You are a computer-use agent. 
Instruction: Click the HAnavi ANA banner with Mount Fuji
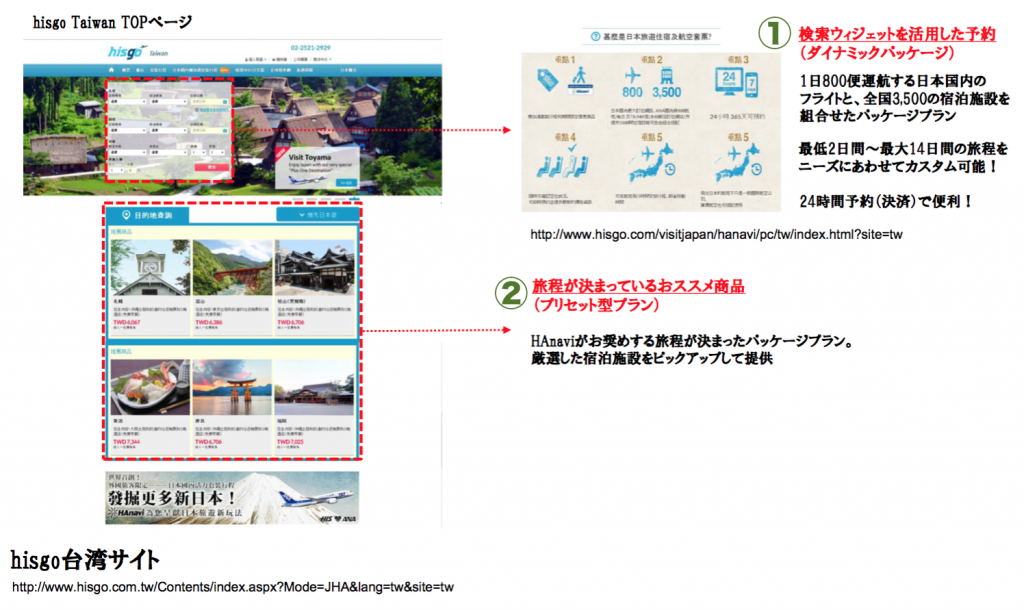pos(231,497)
